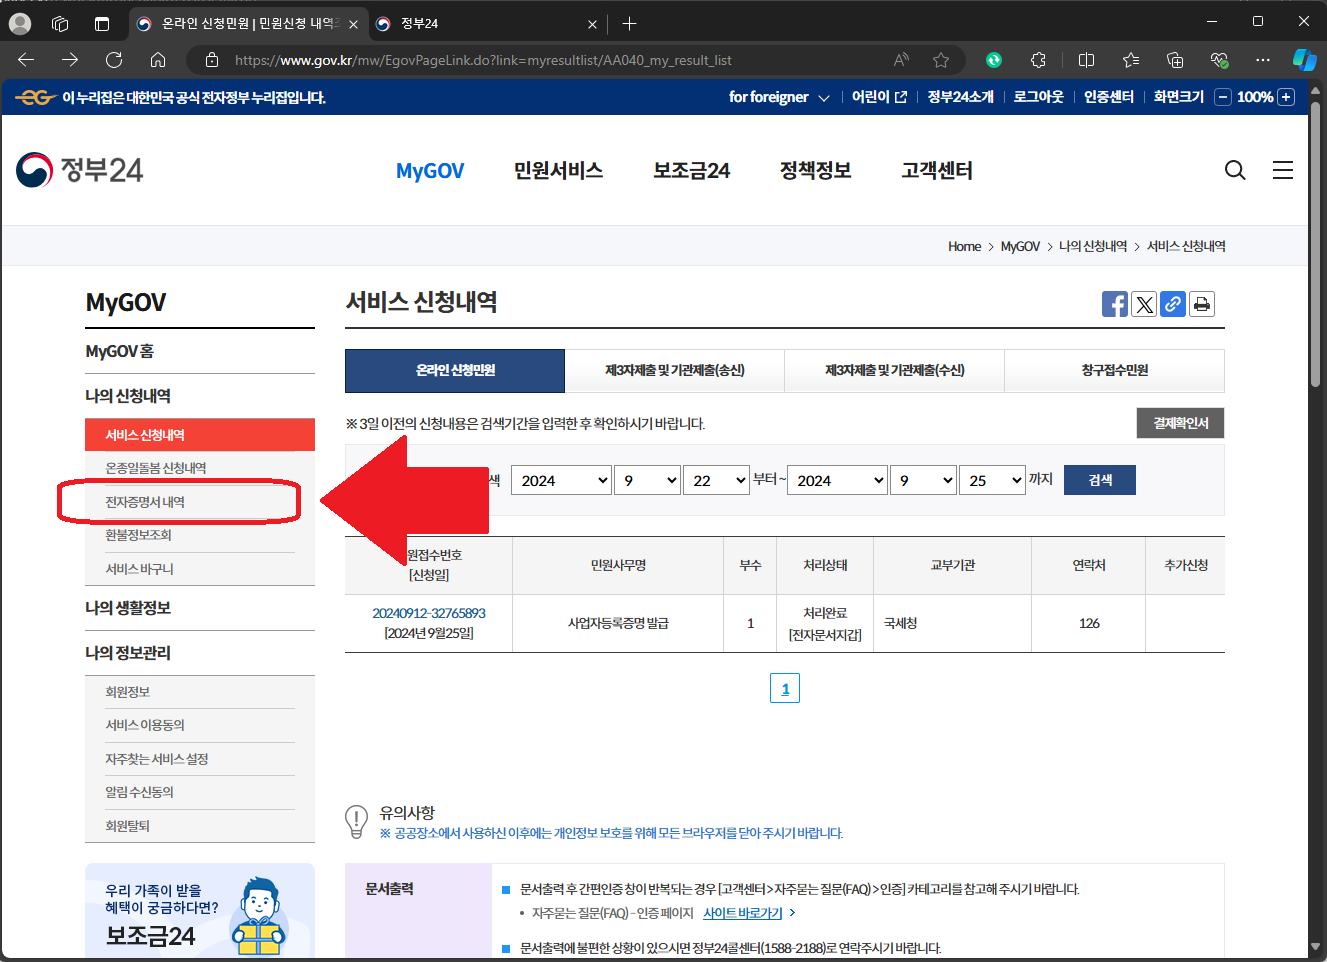Open the 보조금24 family benefits banner
1327x962 pixels.
[x=200, y=912]
